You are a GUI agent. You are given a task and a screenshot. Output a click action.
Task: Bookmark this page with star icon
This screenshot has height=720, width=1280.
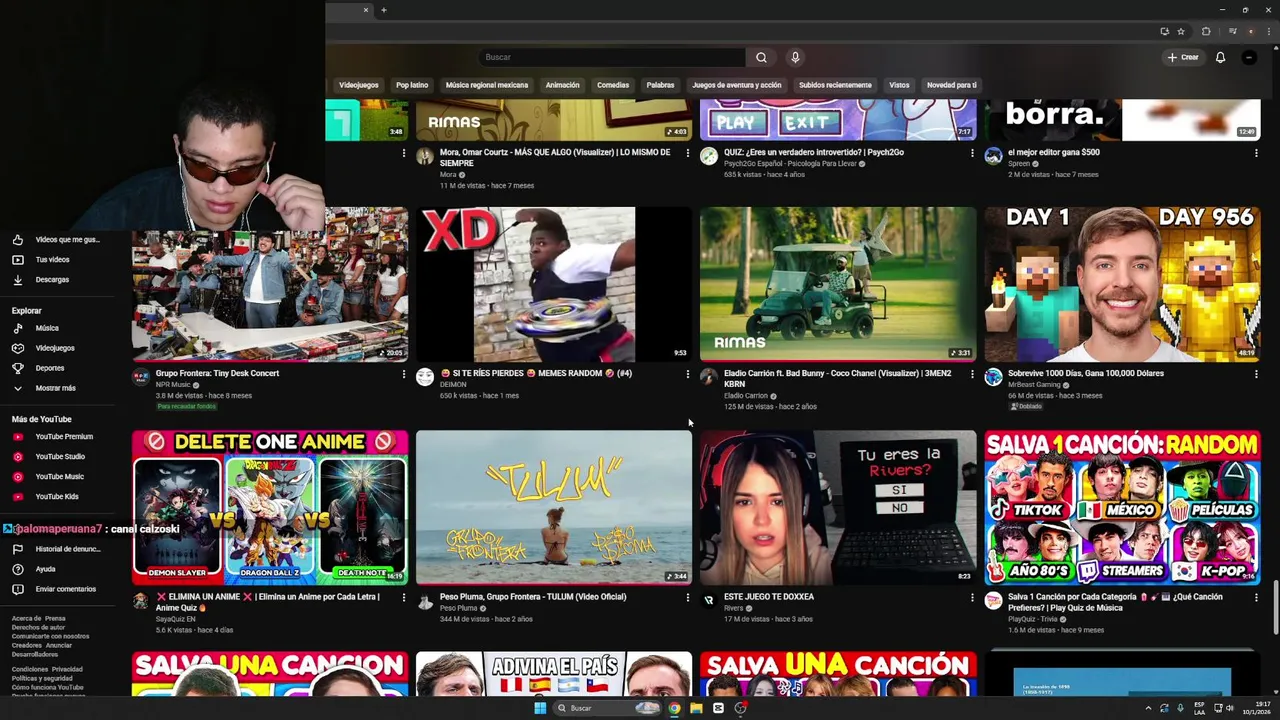pyautogui.click(x=1181, y=31)
